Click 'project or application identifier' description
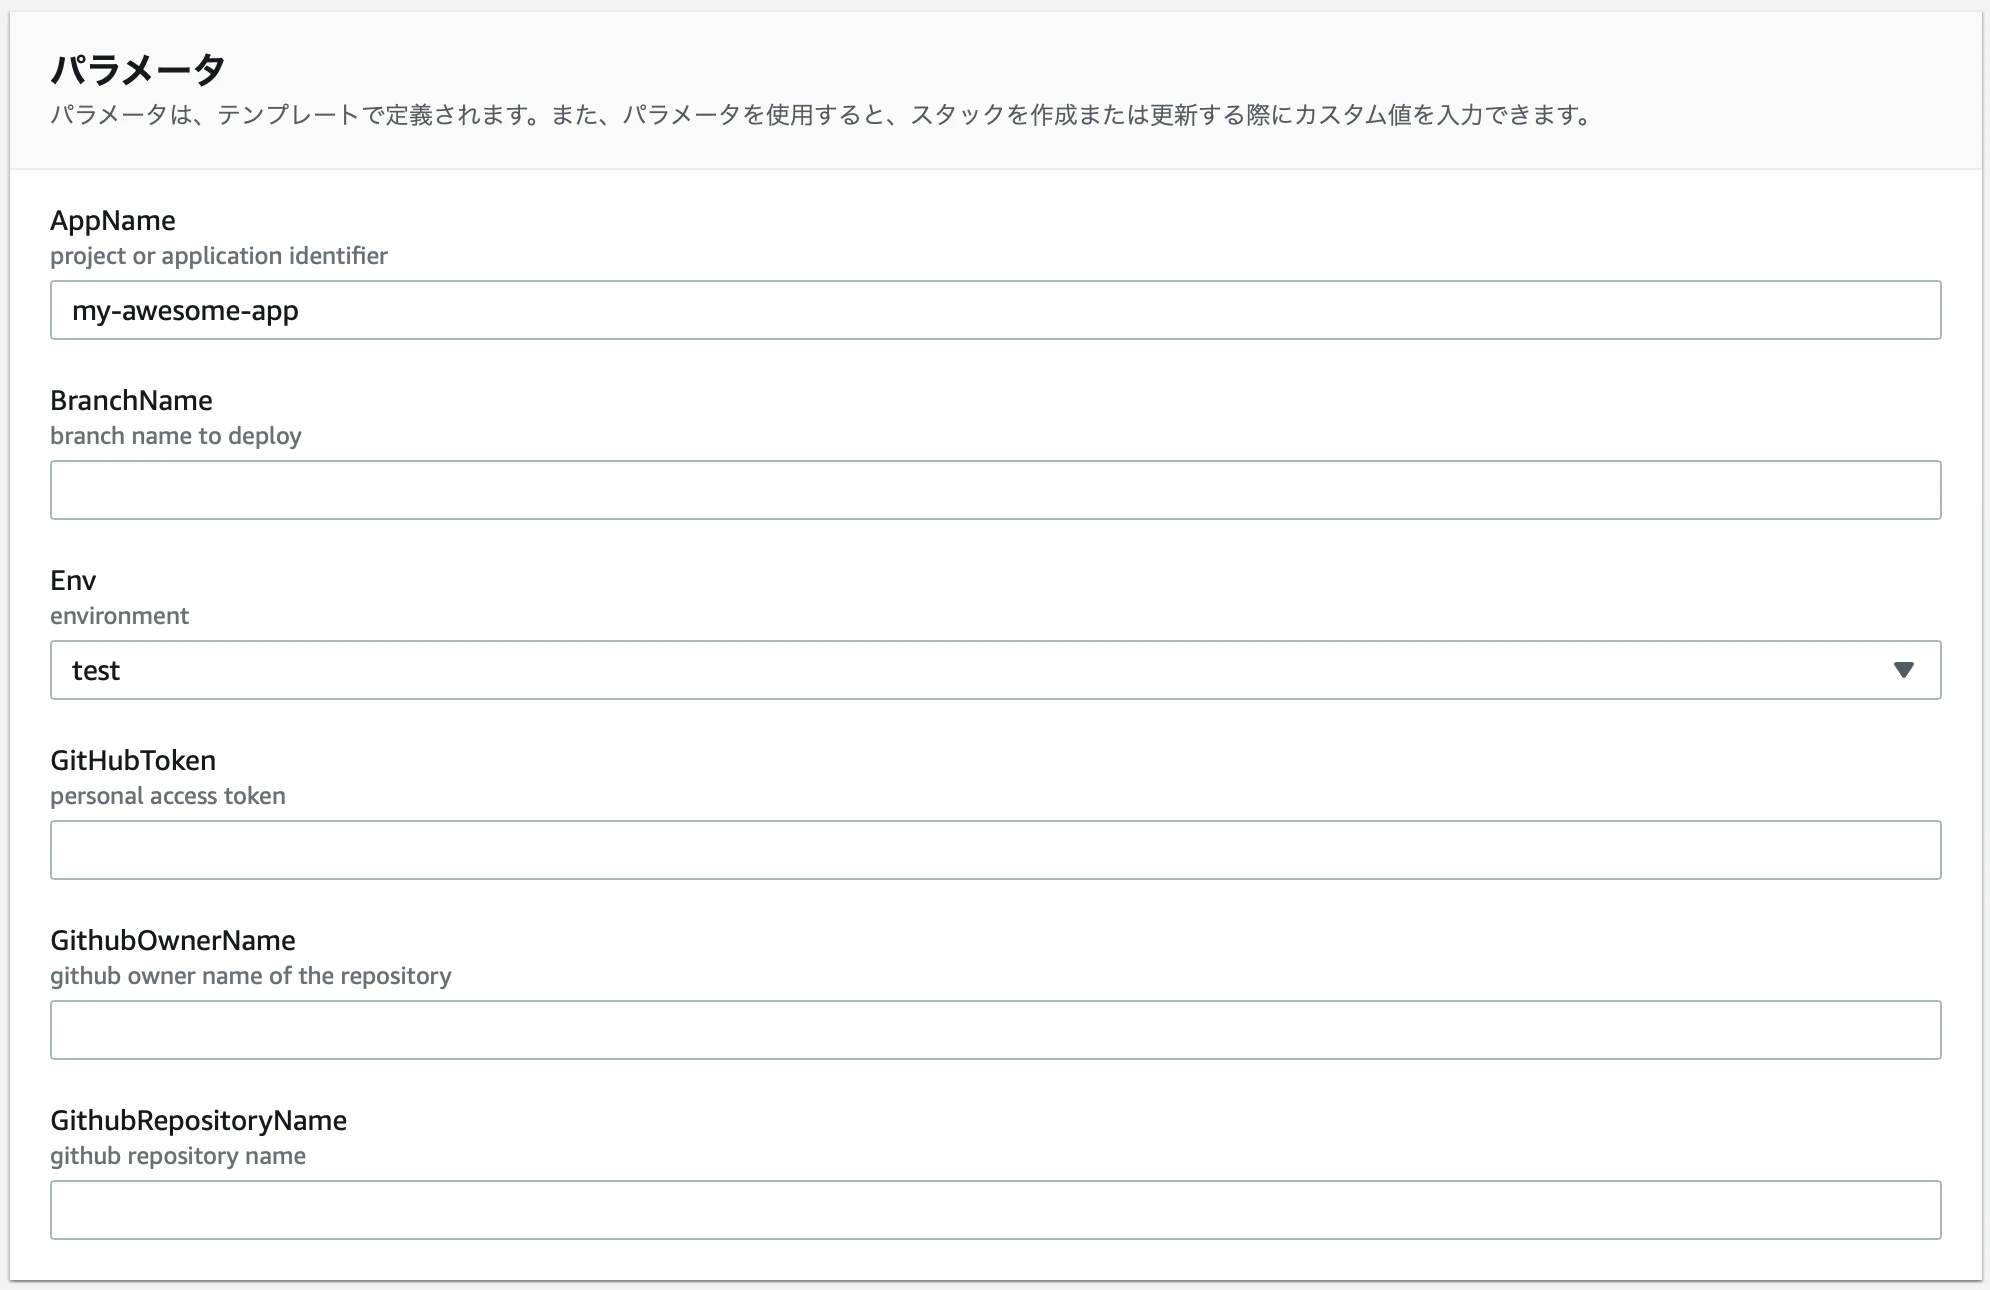Image resolution: width=1990 pixels, height=1290 pixels. point(219,256)
